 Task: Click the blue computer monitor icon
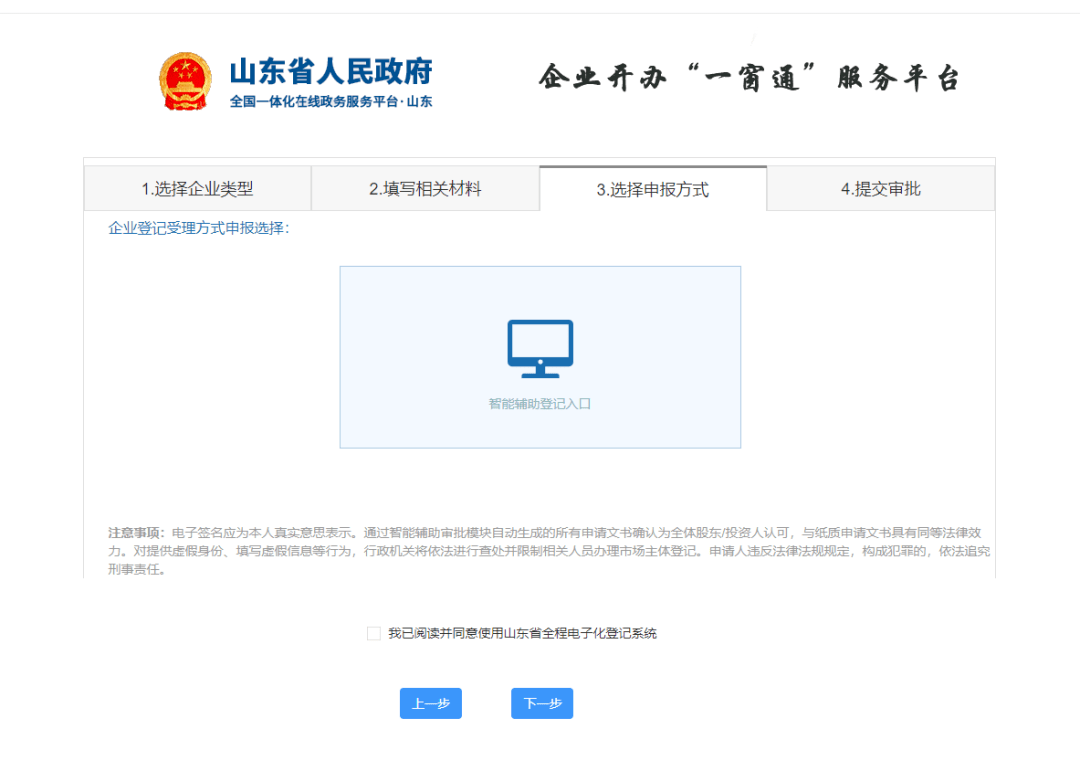pyautogui.click(x=540, y=349)
